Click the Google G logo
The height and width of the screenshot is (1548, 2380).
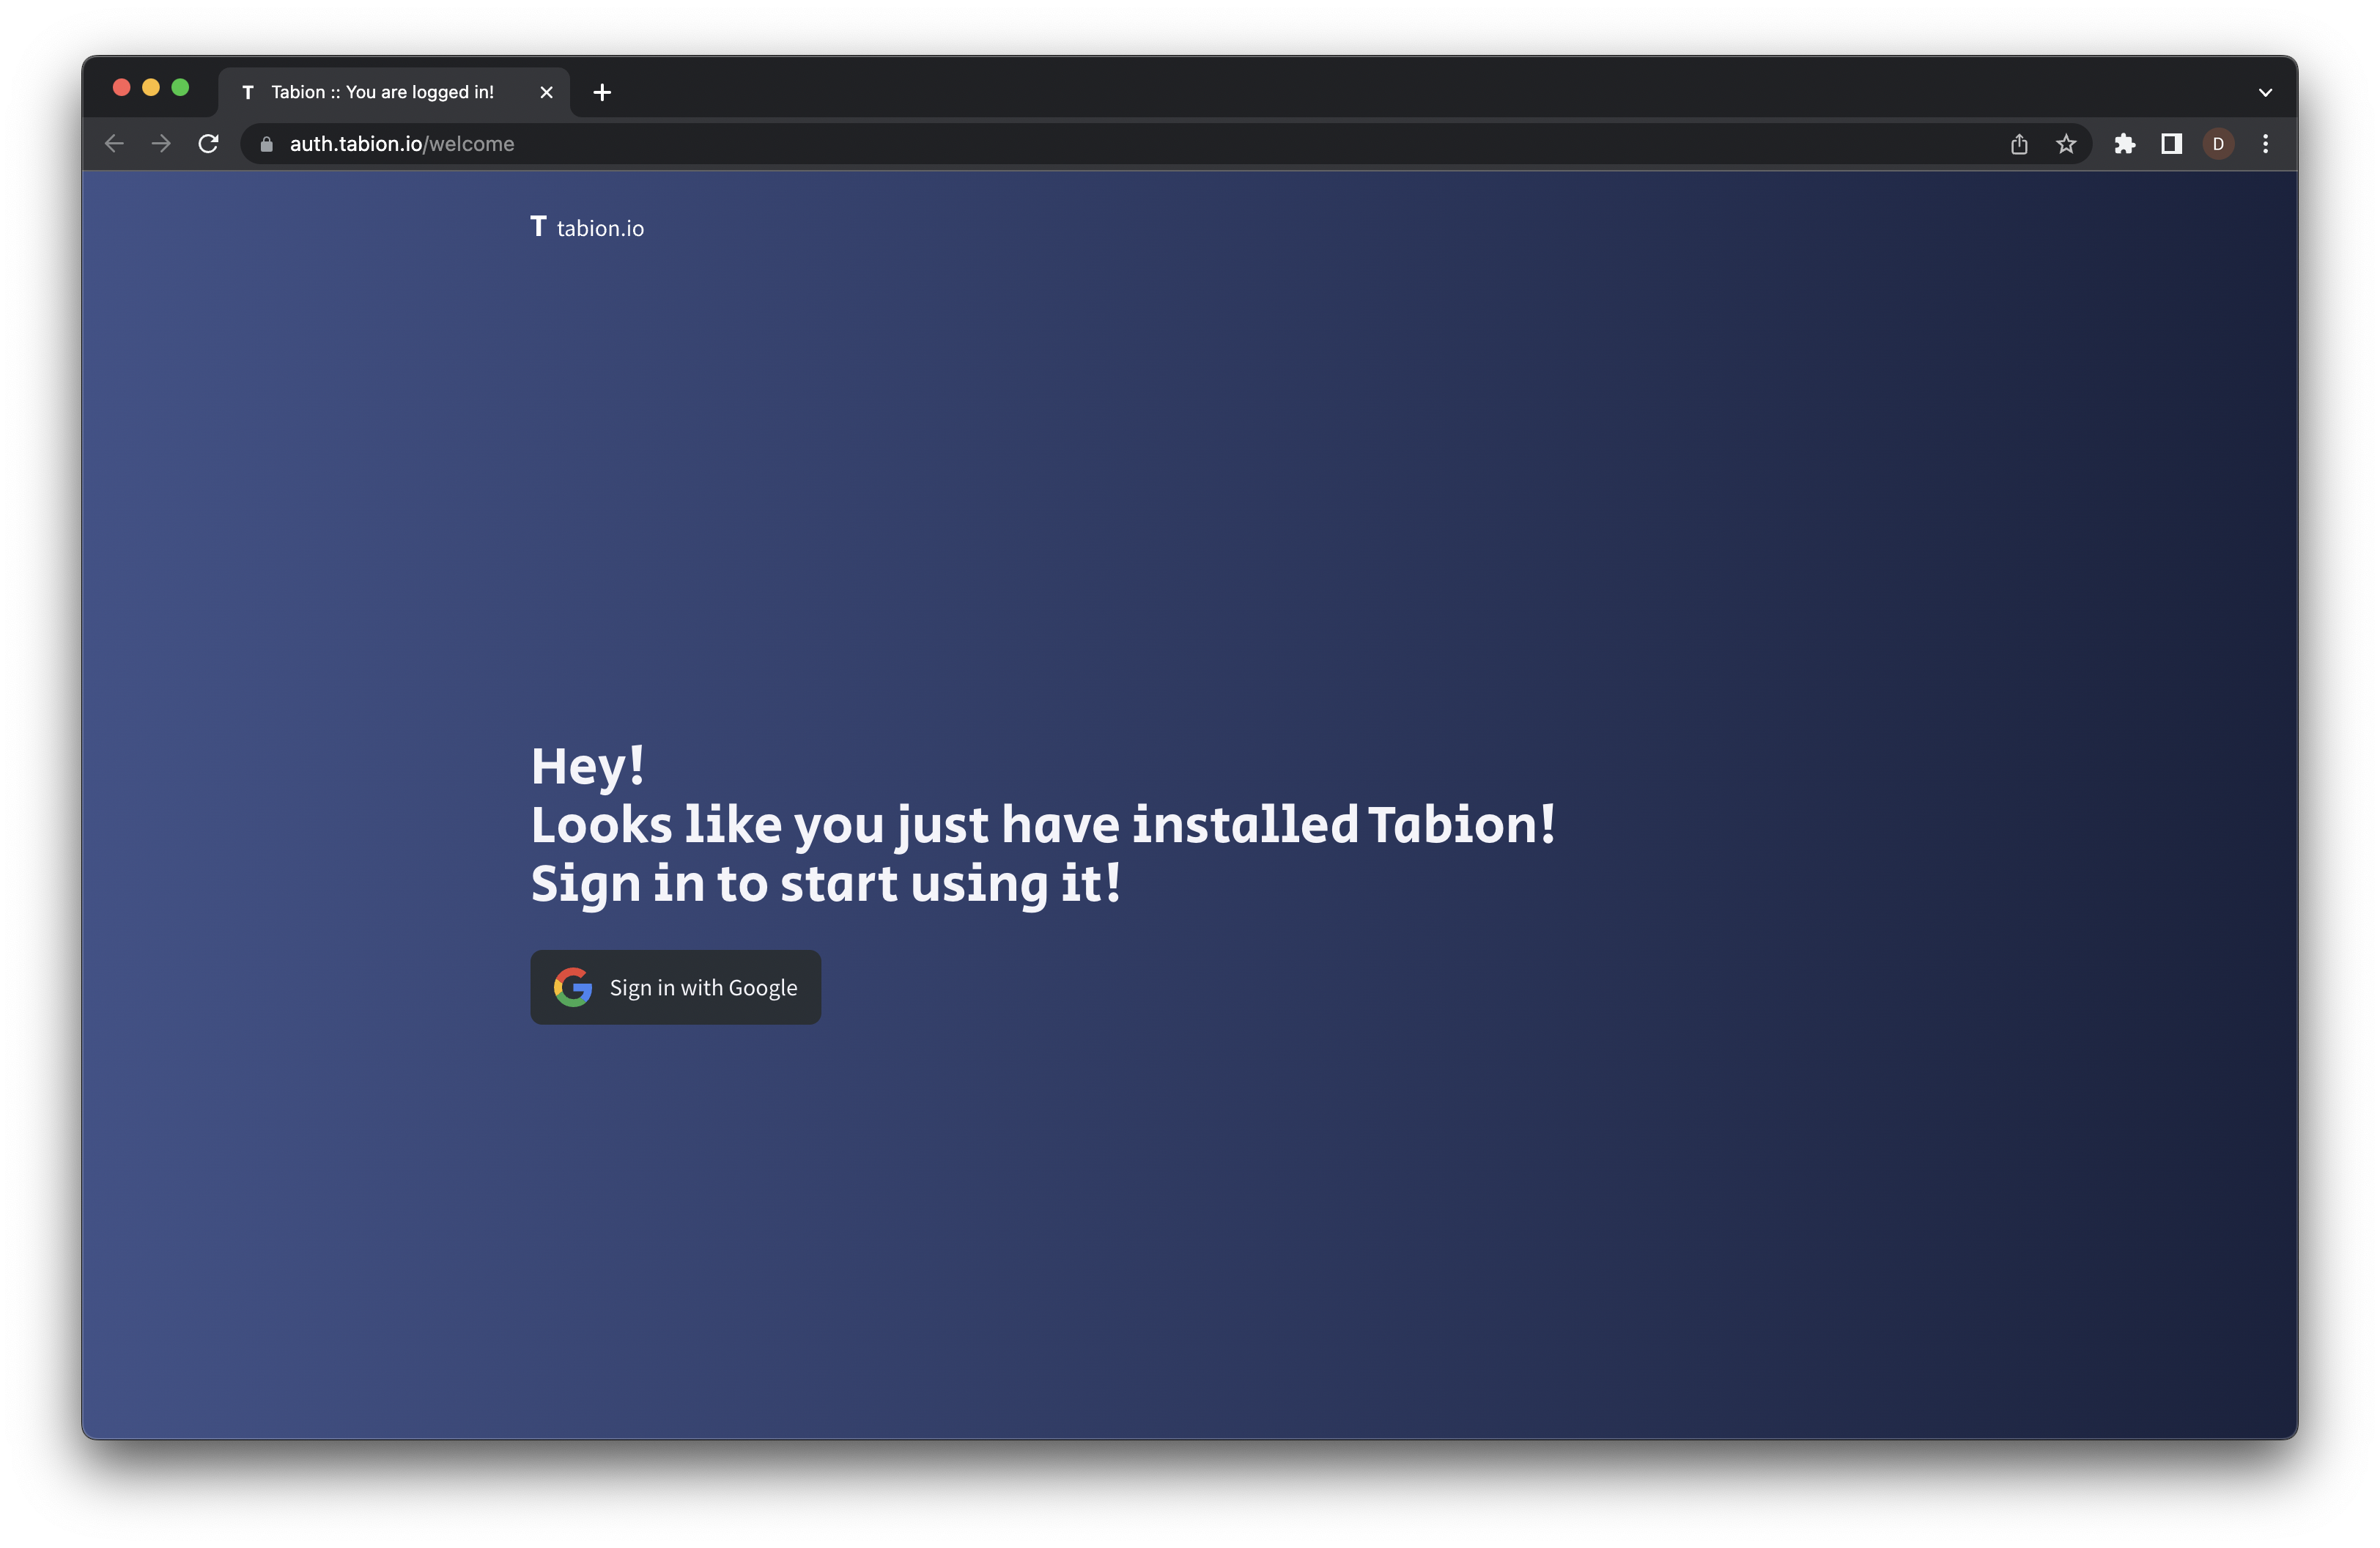[573, 987]
